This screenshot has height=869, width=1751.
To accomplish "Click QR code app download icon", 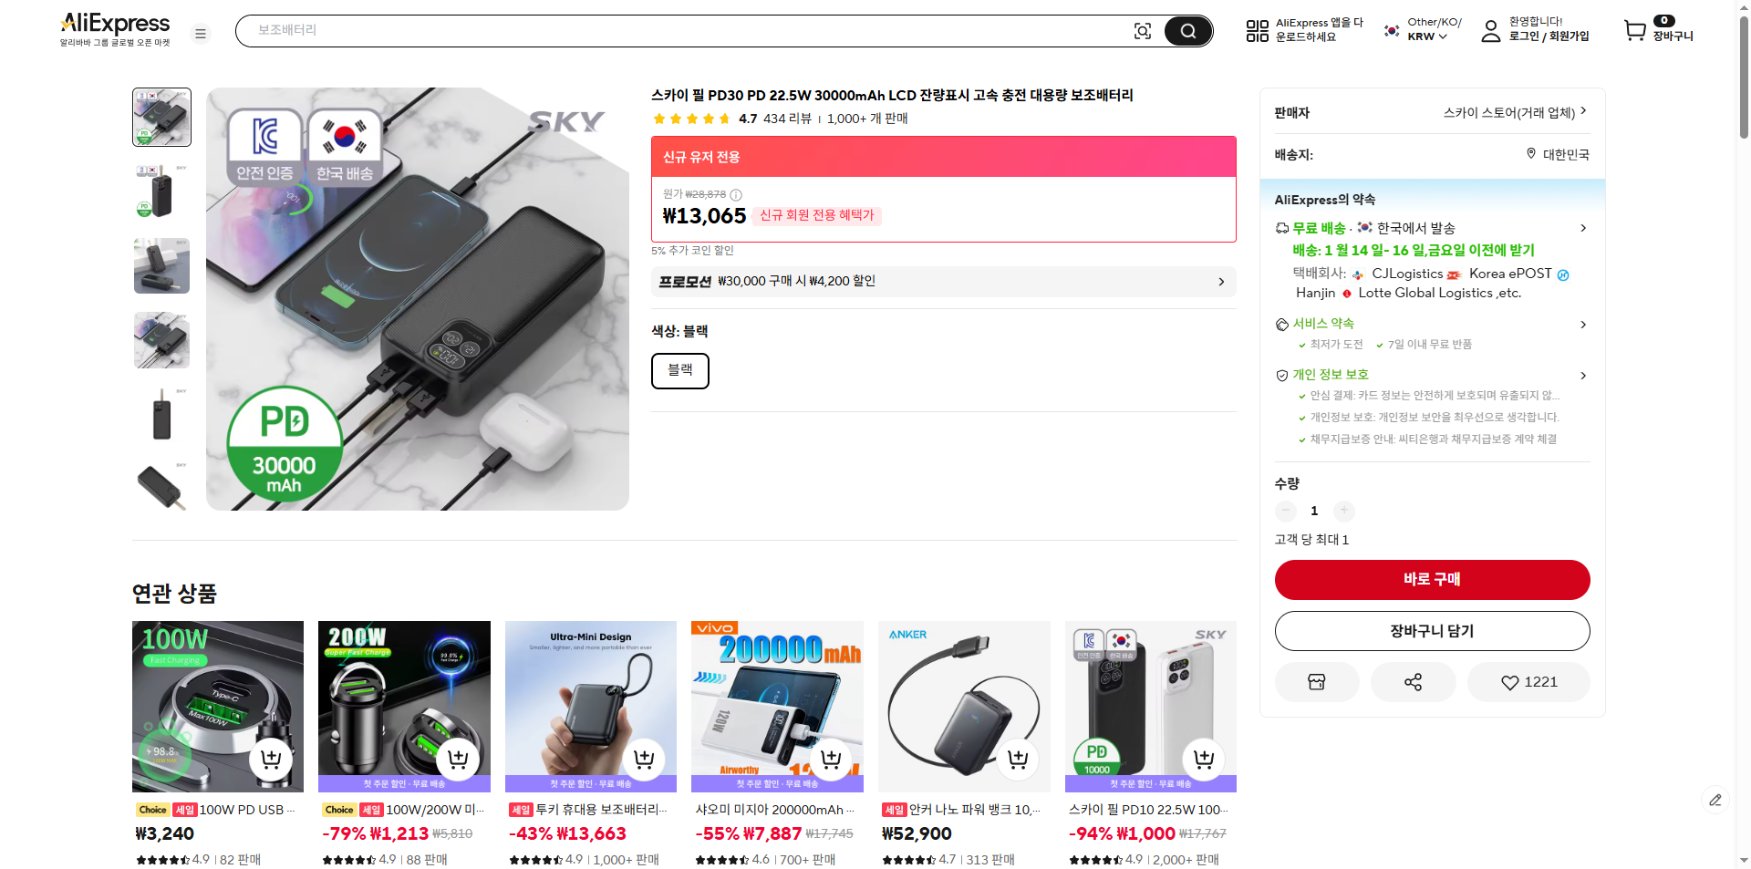I will tap(1257, 31).
